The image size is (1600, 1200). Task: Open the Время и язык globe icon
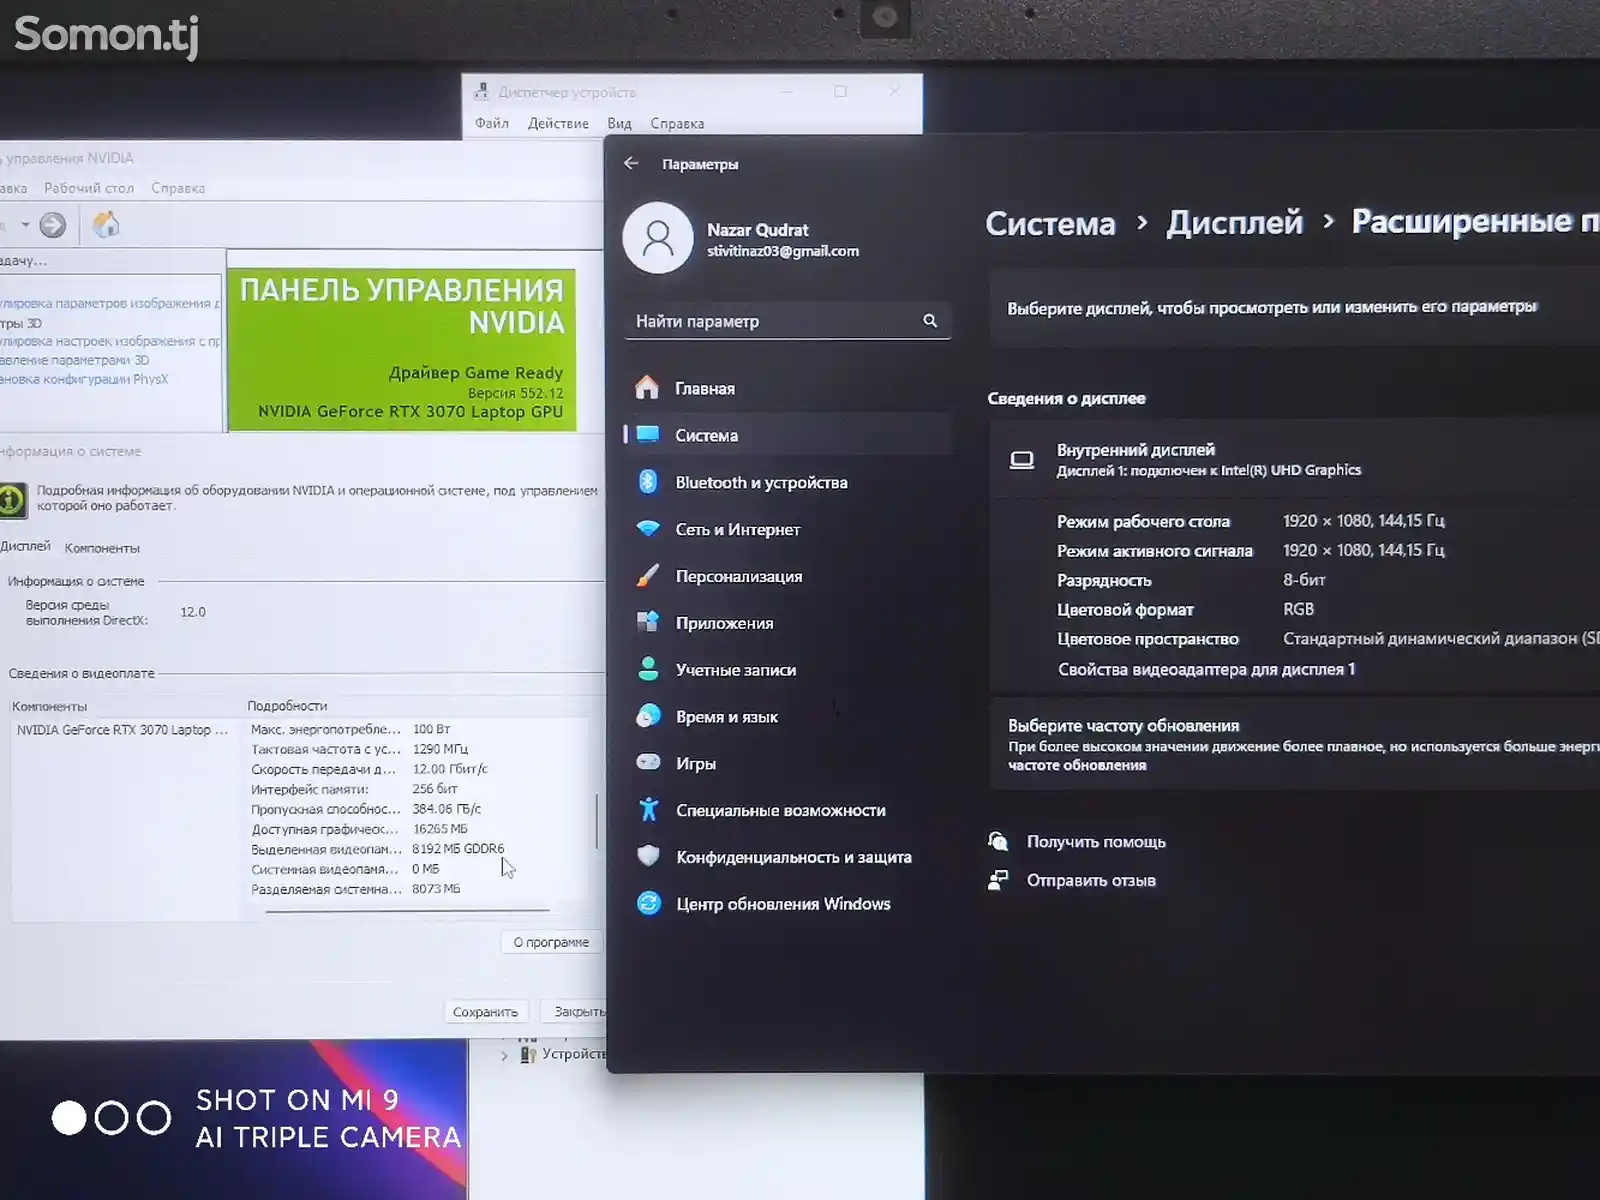coord(648,716)
